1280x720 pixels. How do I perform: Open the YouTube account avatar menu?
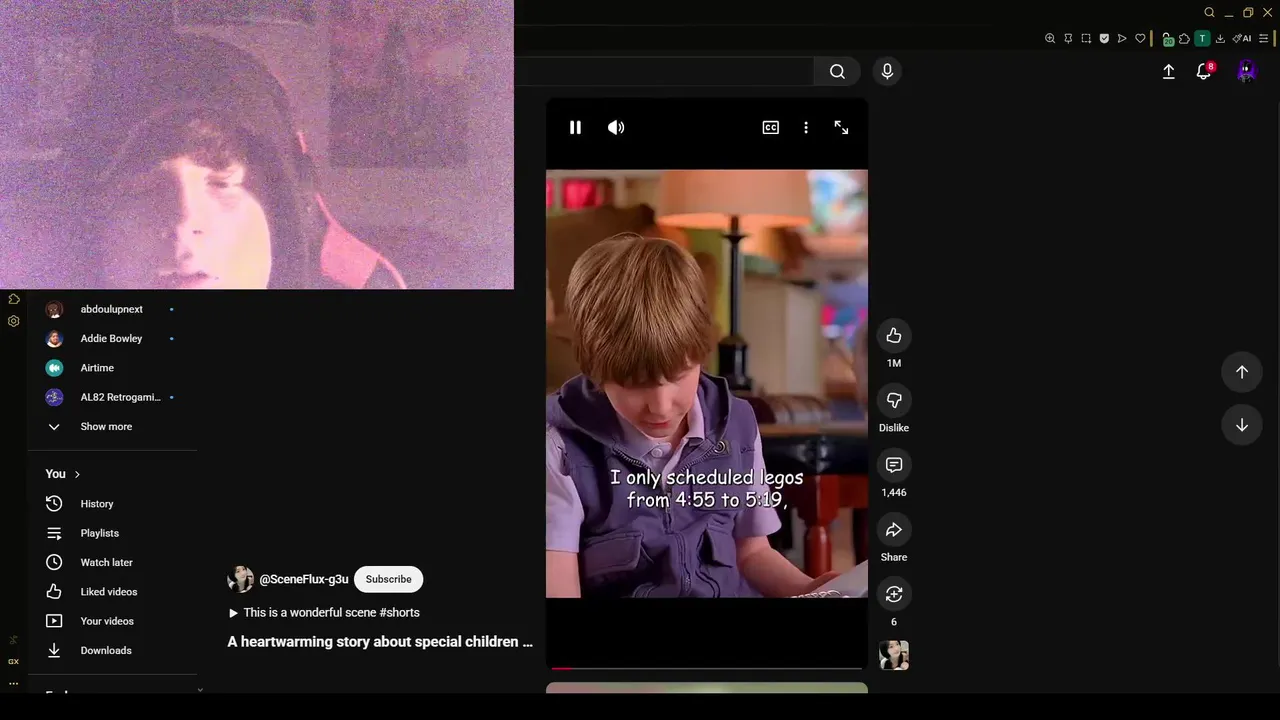(1246, 71)
